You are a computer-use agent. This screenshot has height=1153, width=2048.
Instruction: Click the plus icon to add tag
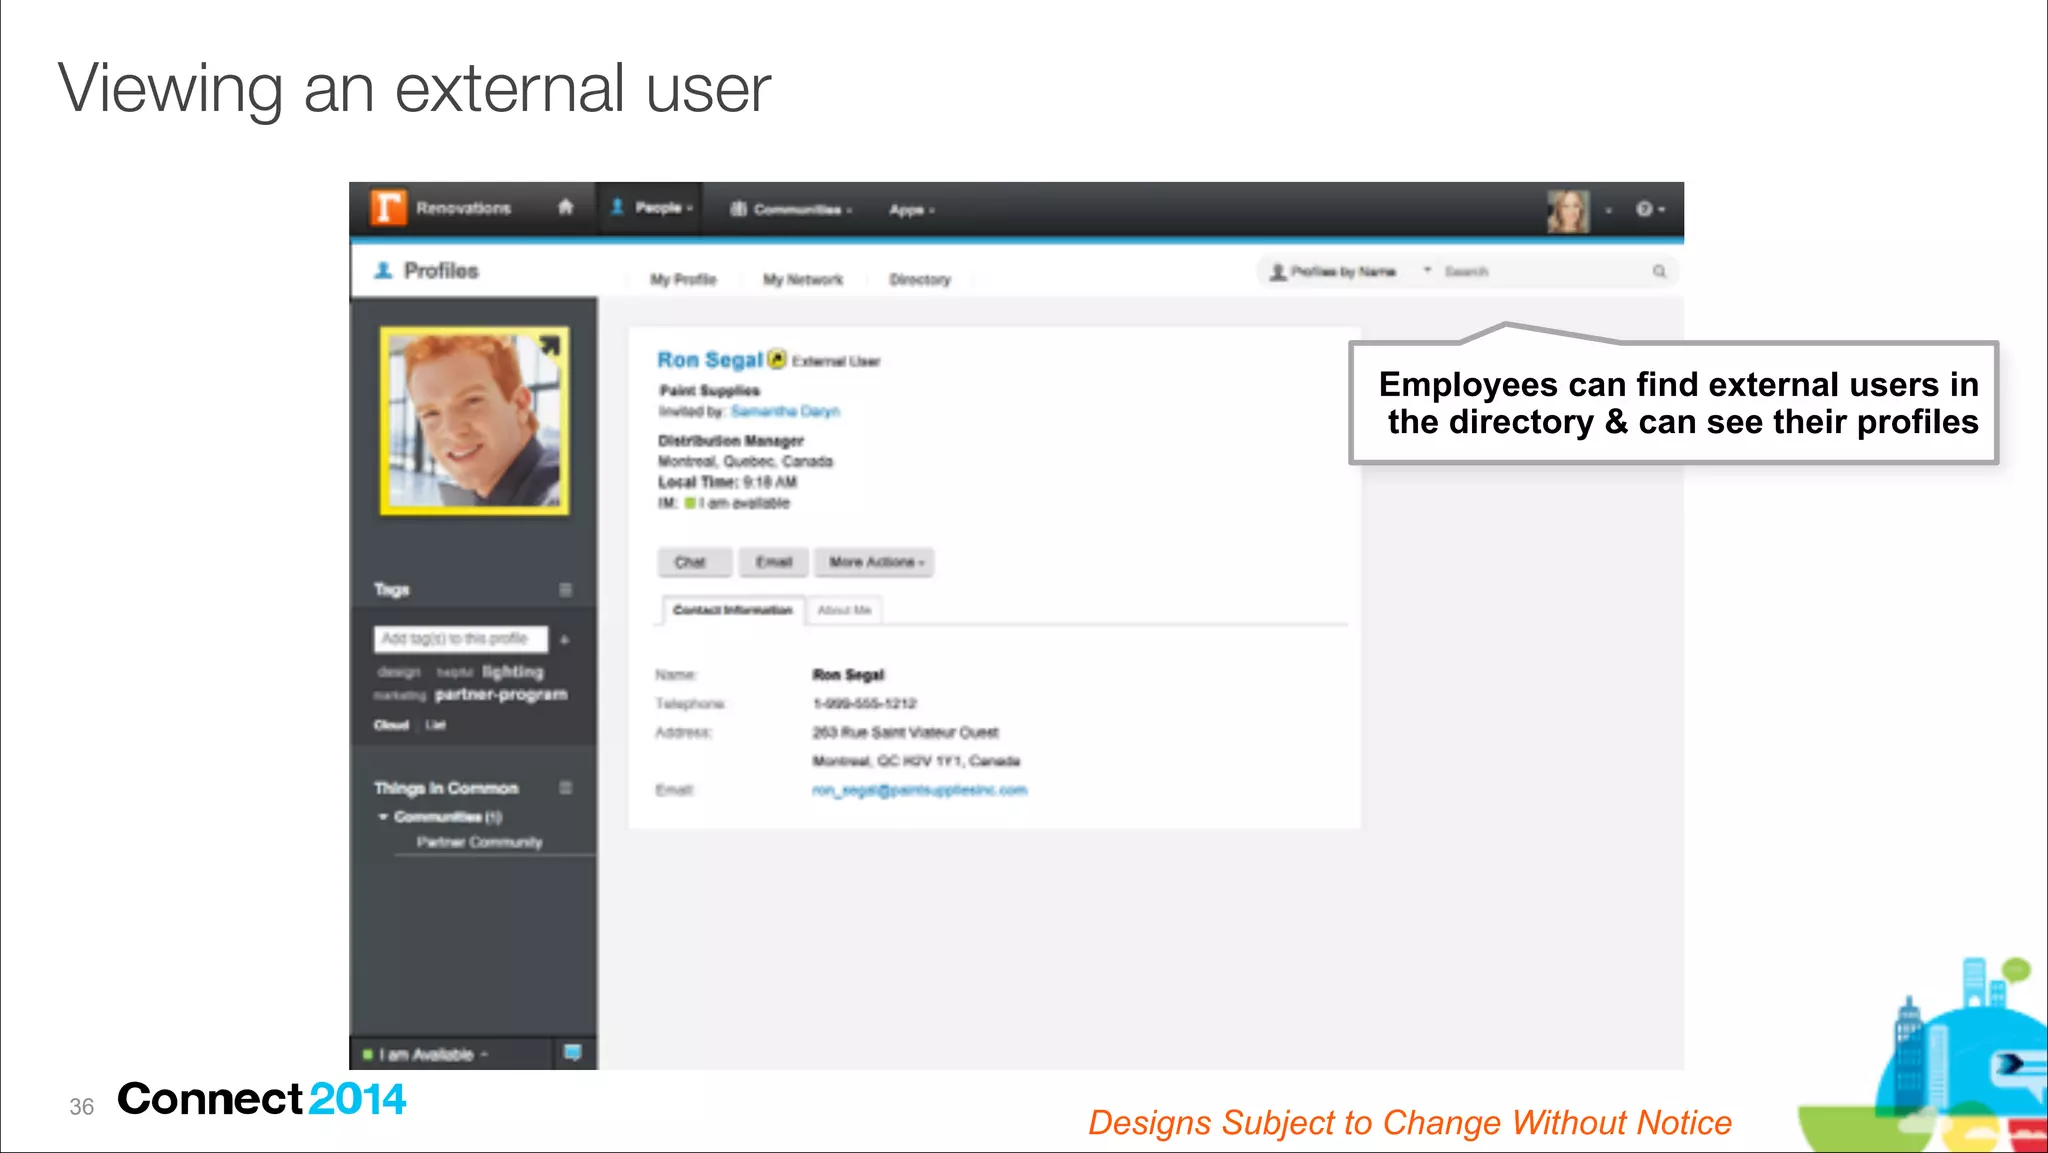coord(565,639)
